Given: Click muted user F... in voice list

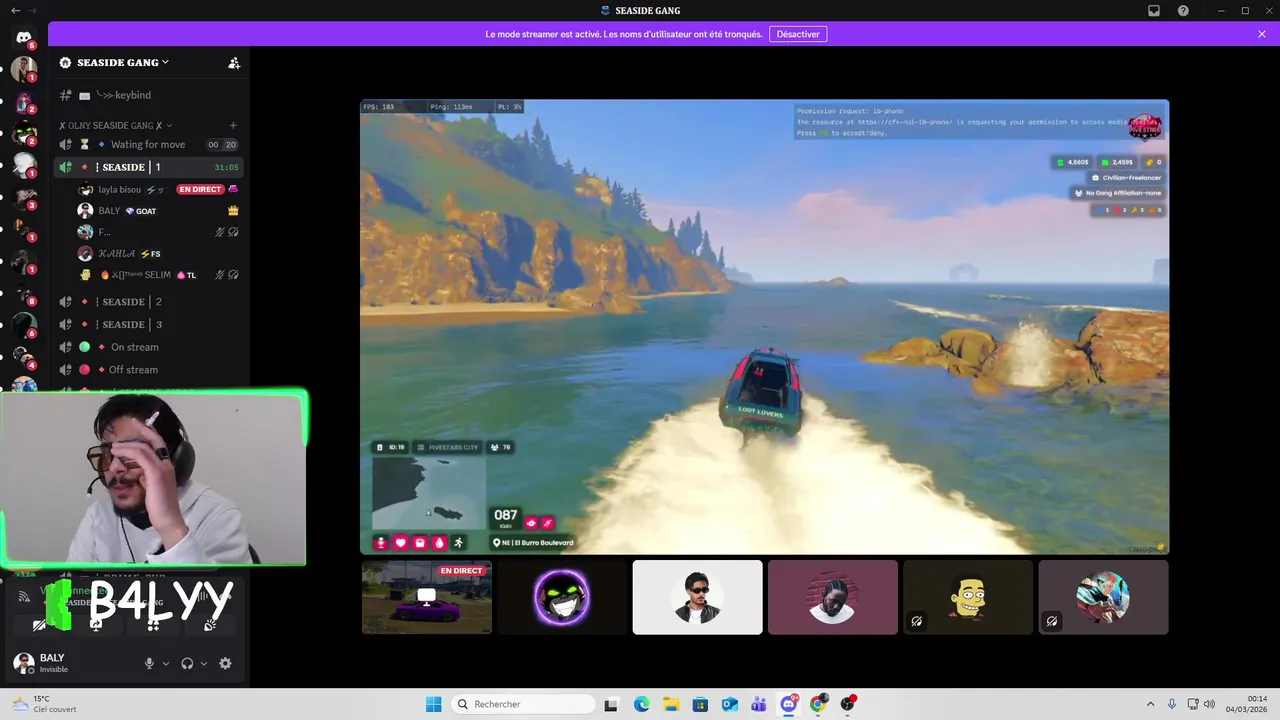Looking at the screenshot, I should [x=159, y=232].
